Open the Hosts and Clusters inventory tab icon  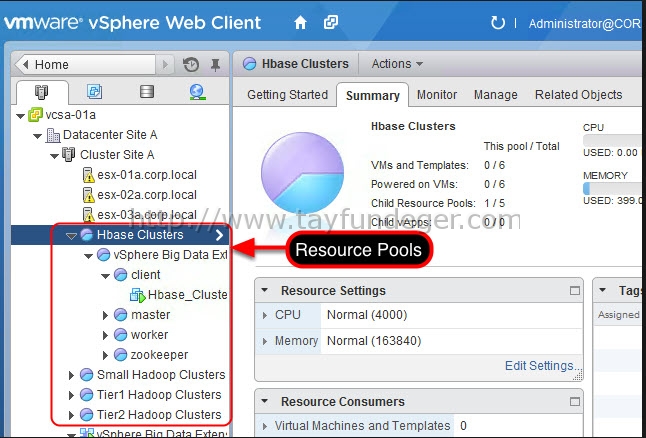(x=41, y=92)
